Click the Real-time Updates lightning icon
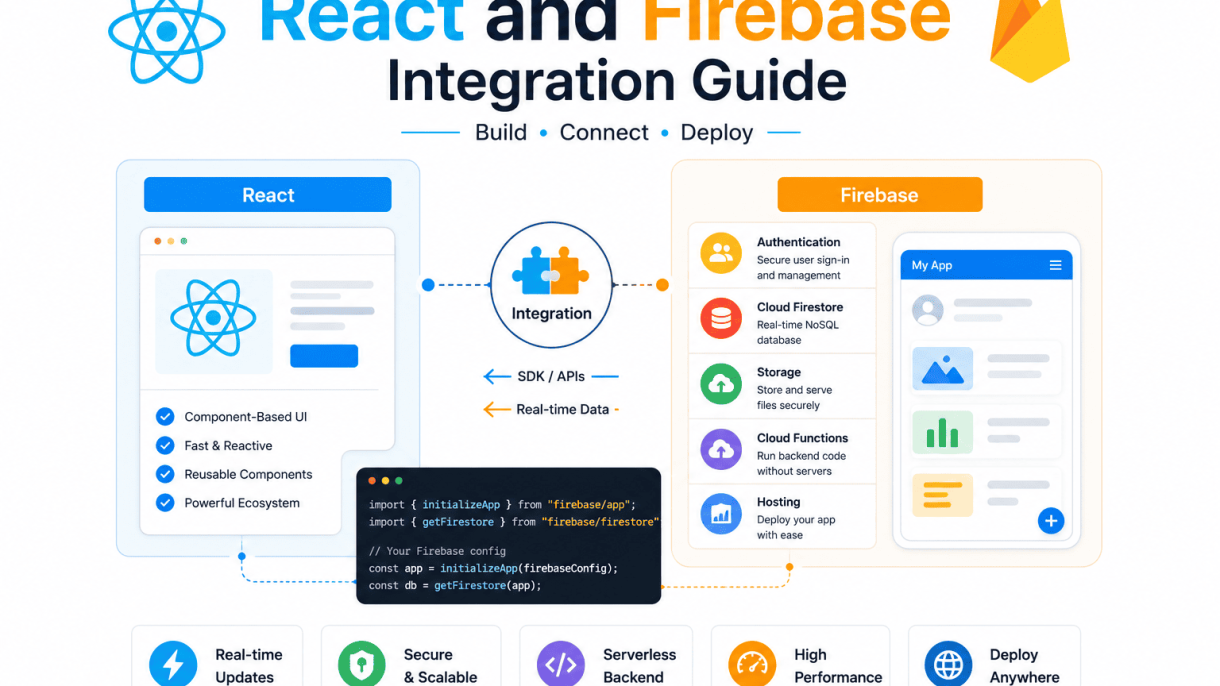1220x686 pixels. point(173,665)
